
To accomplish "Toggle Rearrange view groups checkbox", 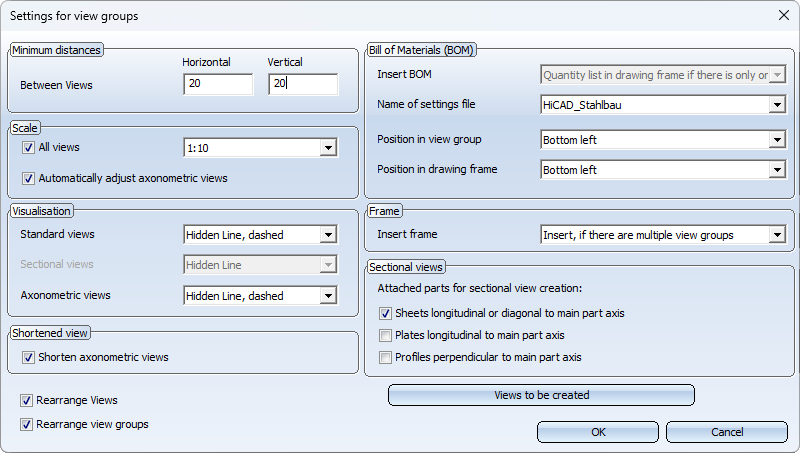I will (x=26, y=424).
